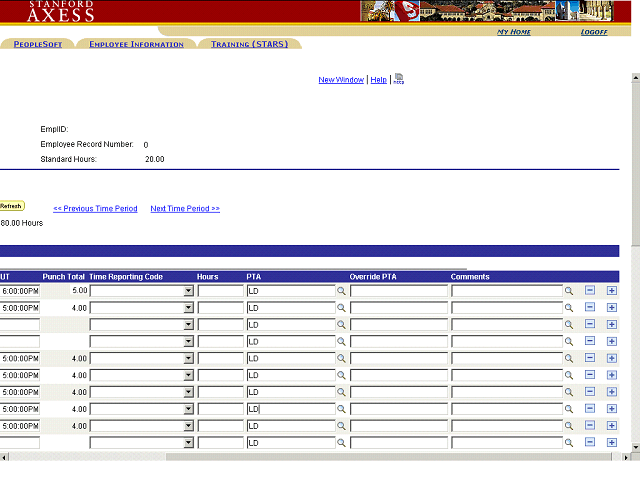Open Time Reporting Code dropdown in second row
The image size is (640, 480).
click(188, 308)
